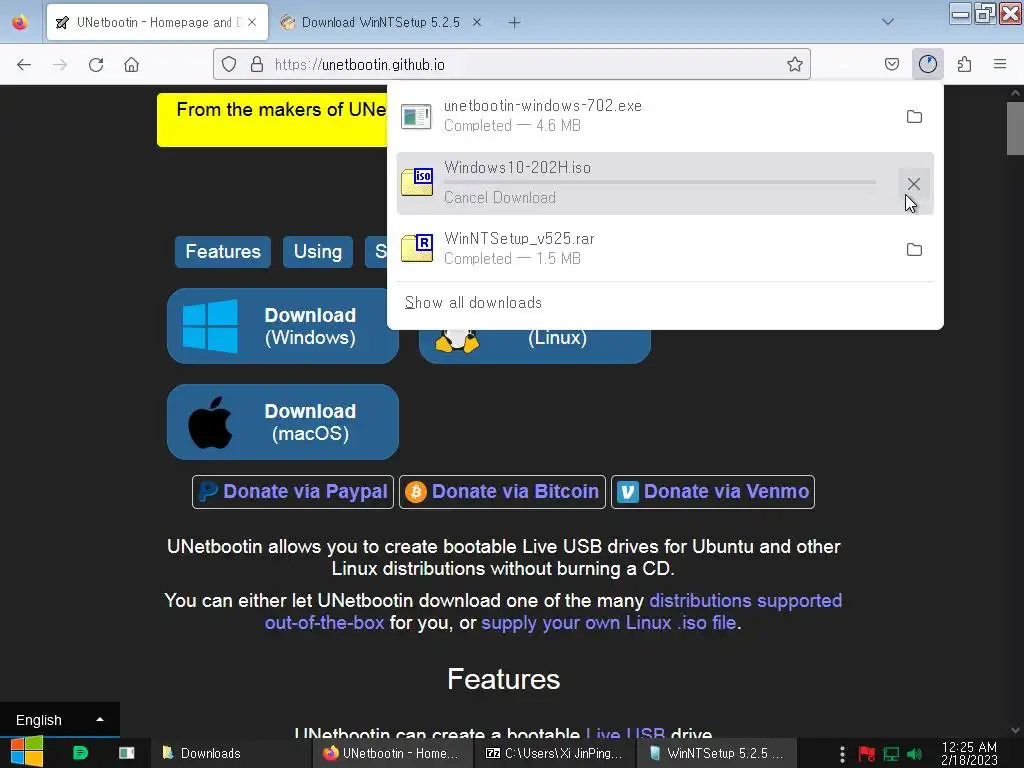
Task: Open the Firefox hamburger menu
Action: click(x=999, y=64)
